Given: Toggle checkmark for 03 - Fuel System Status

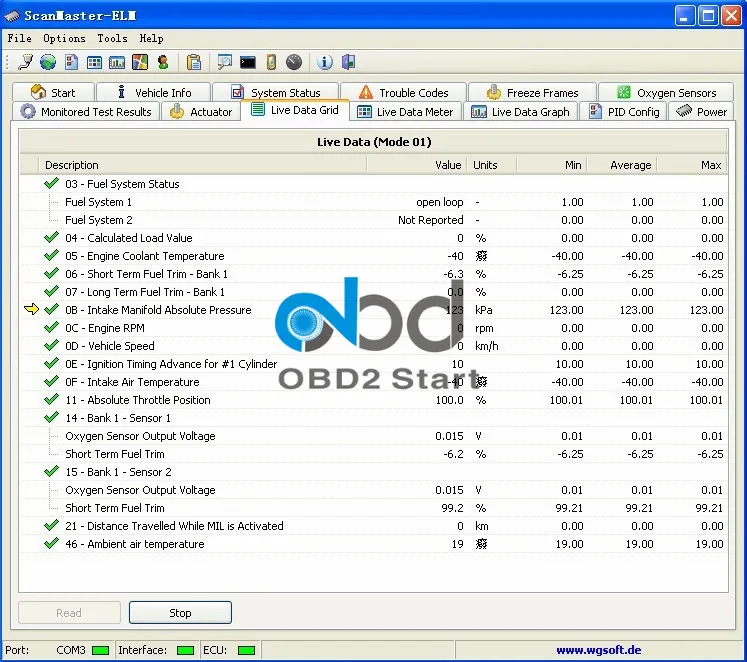Looking at the screenshot, I should coord(51,183).
